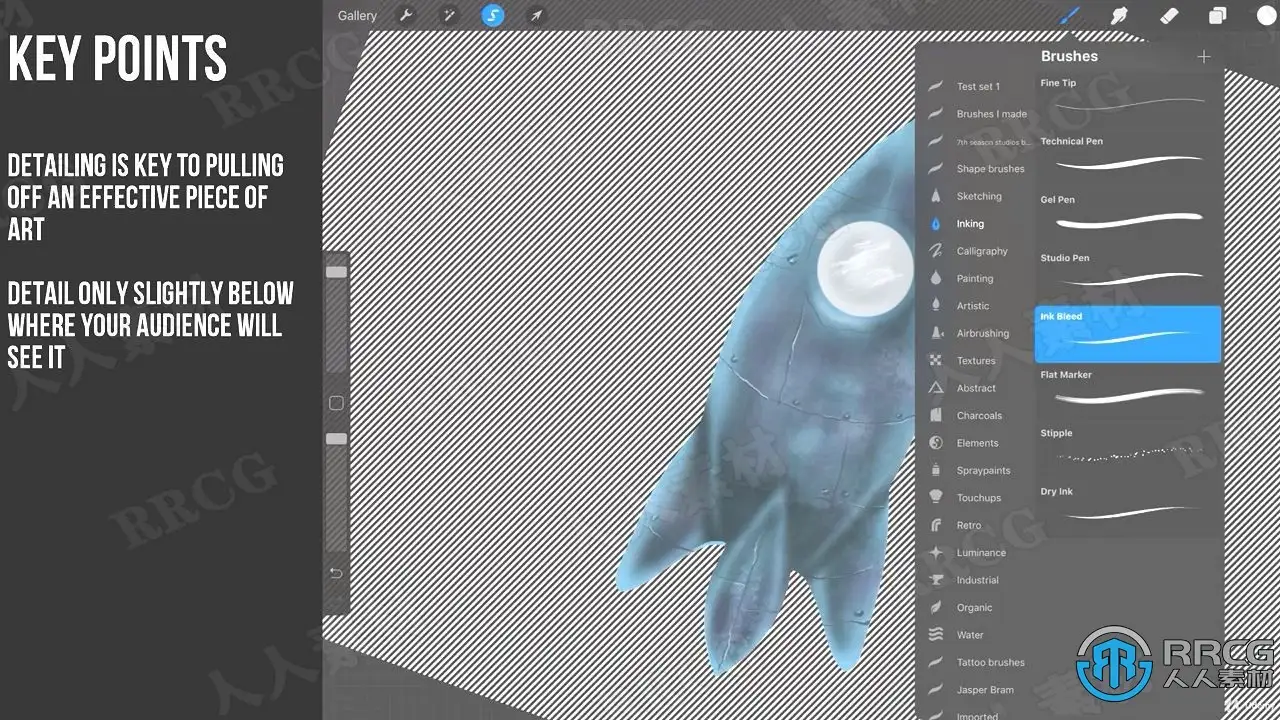Viewport: 1280px width, 720px height.
Task: Choose the Technical Pen brush
Action: (1128, 159)
